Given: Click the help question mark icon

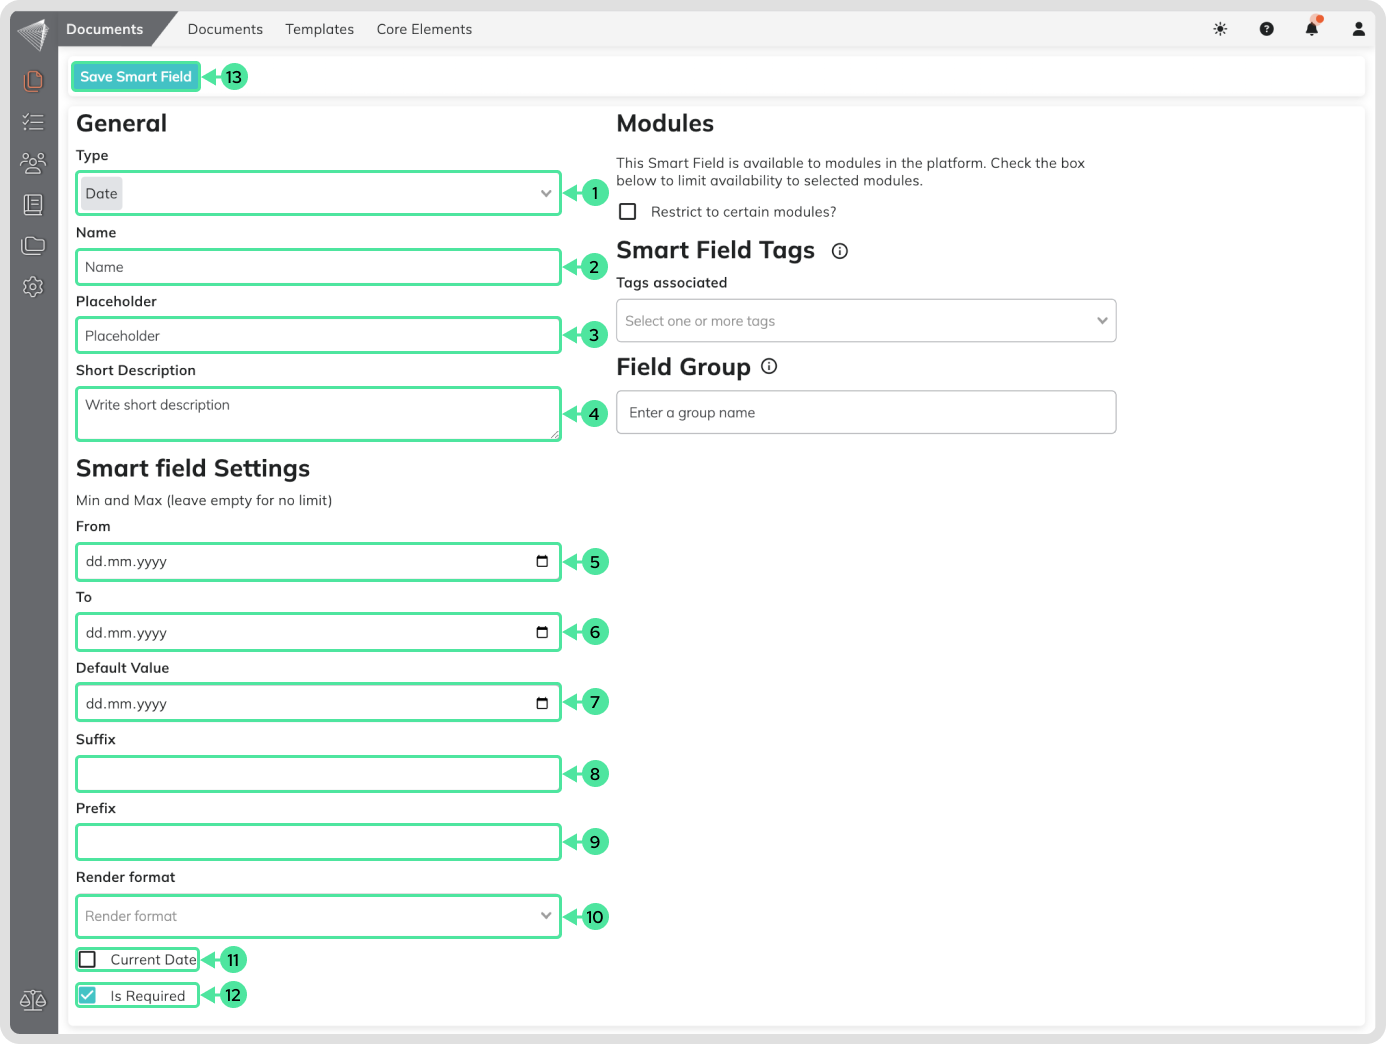Looking at the screenshot, I should (1266, 29).
